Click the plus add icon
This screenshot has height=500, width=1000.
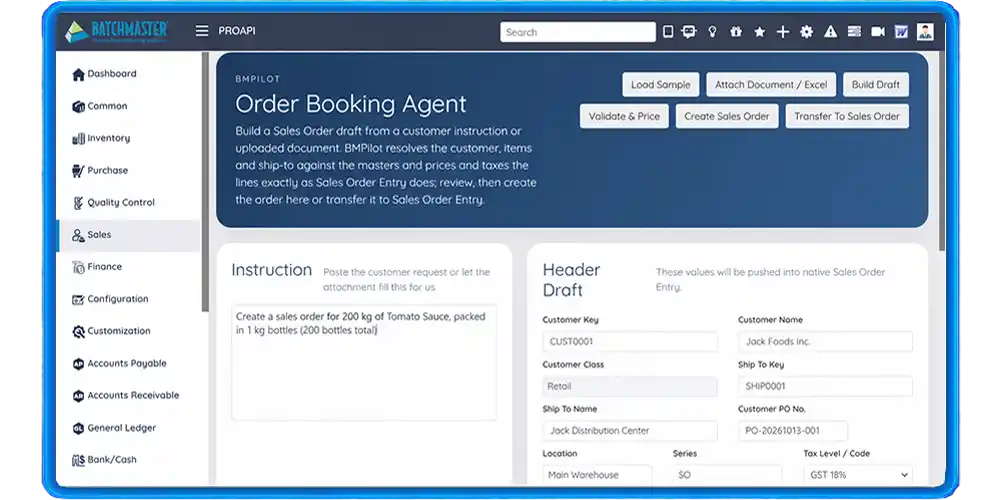click(x=783, y=31)
